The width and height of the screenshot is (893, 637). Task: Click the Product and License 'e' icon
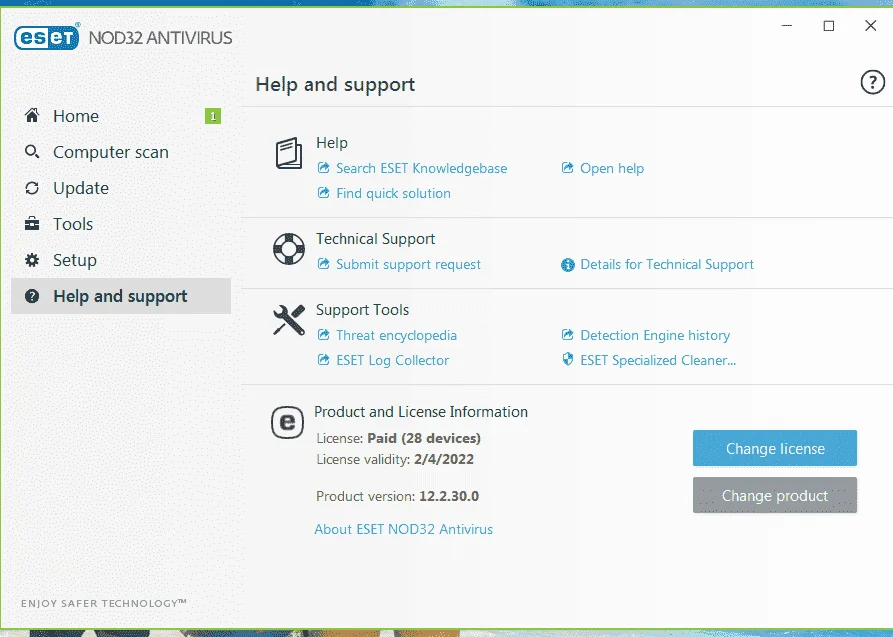287,422
